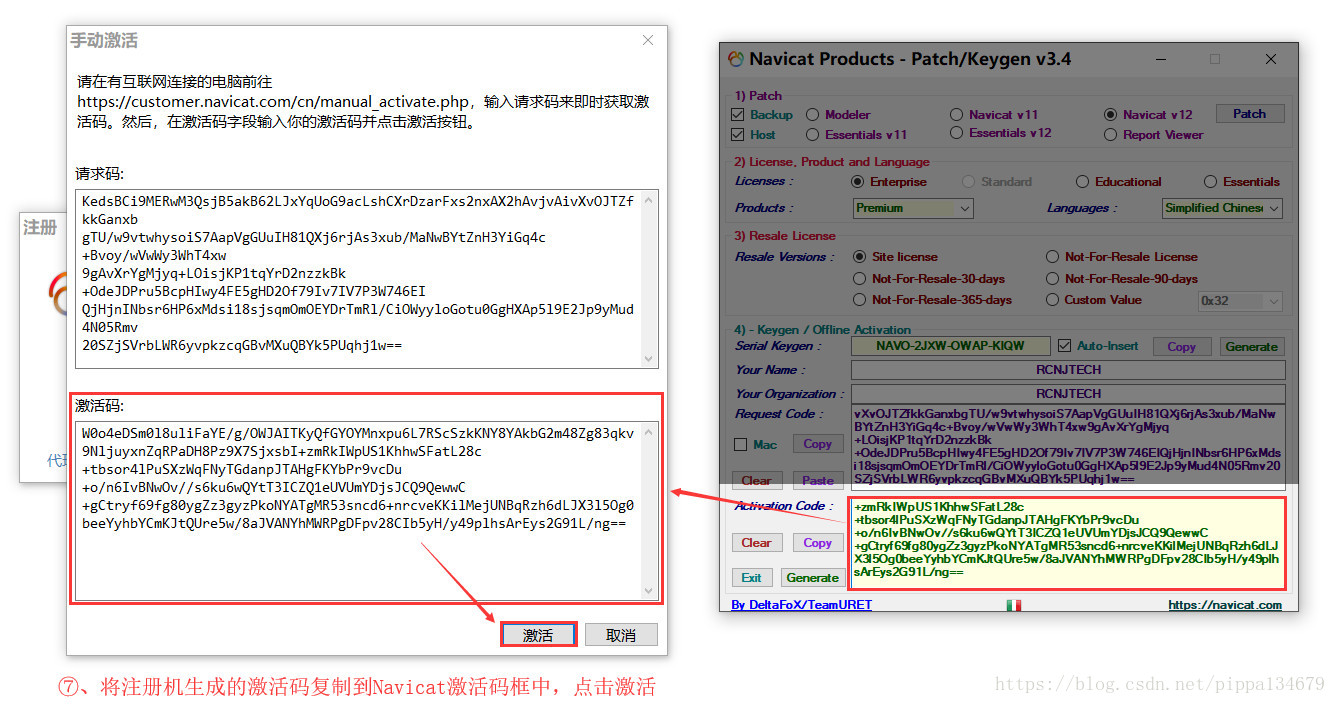Copy the serial key with Copy button
This screenshot has width=1336, height=704.
[1181, 347]
